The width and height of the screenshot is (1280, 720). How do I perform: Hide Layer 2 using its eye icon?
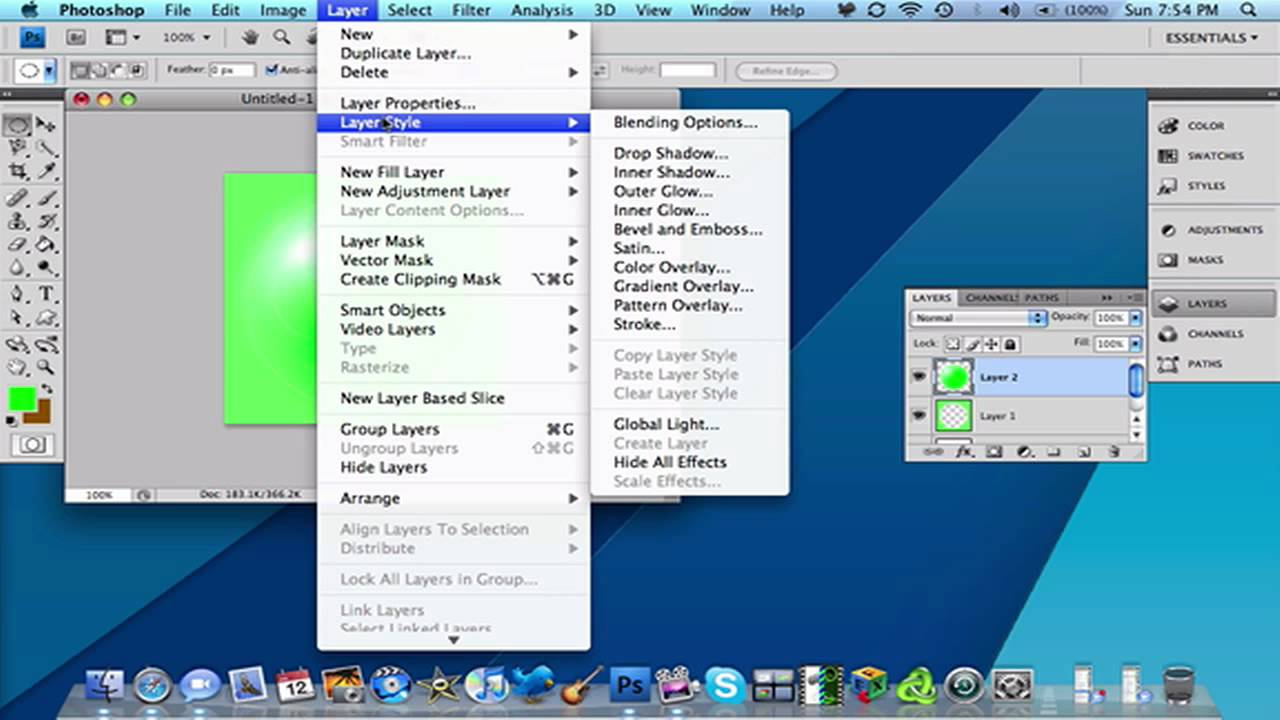pyautogui.click(x=918, y=377)
